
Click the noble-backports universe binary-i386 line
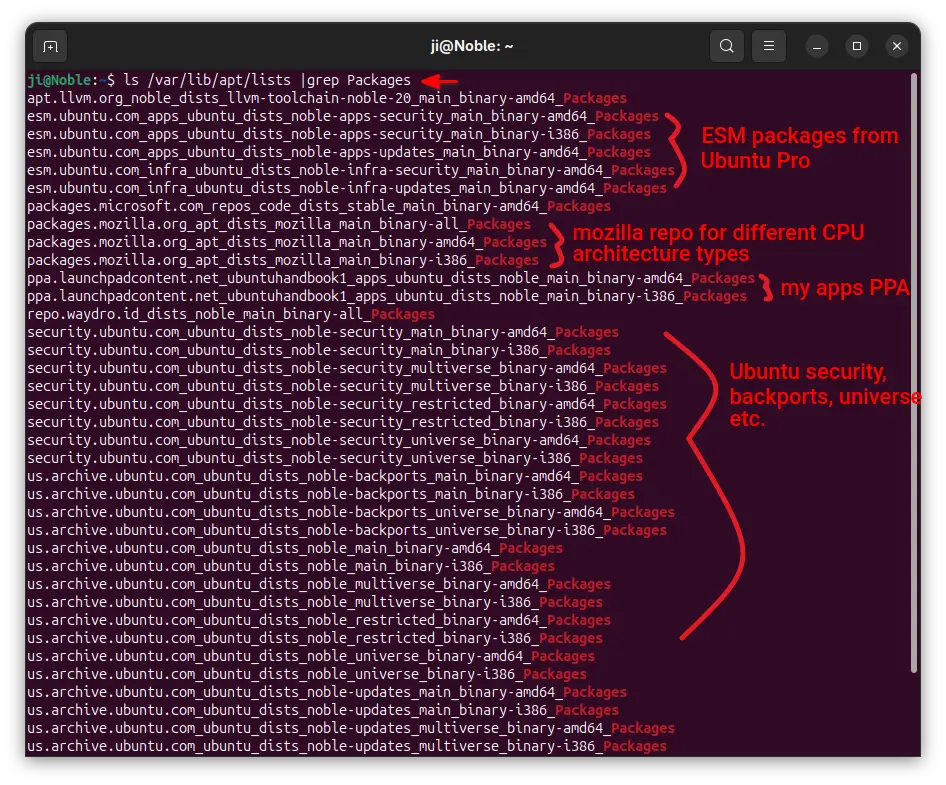click(x=347, y=530)
